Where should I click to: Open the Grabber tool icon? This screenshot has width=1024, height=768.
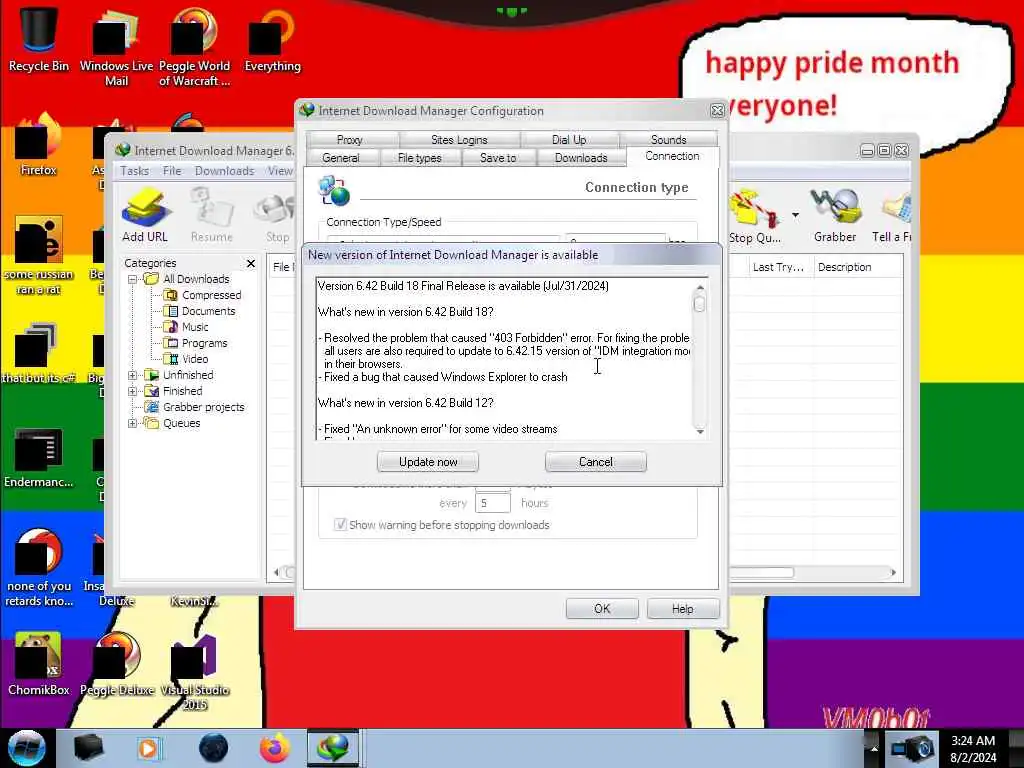click(x=835, y=215)
